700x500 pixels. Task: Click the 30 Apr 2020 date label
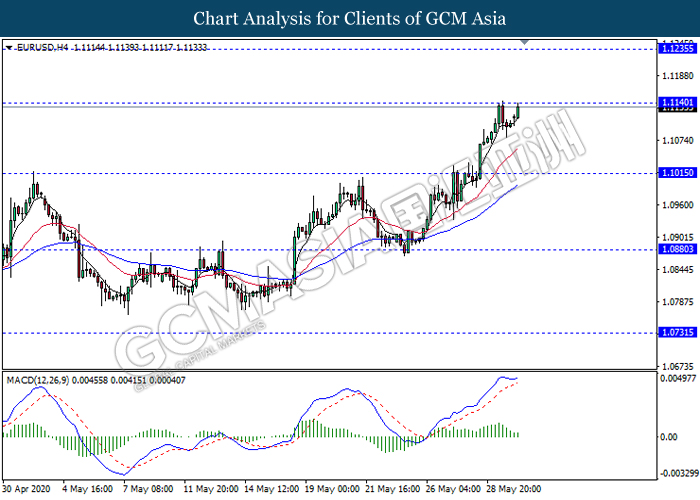(26, 489)
